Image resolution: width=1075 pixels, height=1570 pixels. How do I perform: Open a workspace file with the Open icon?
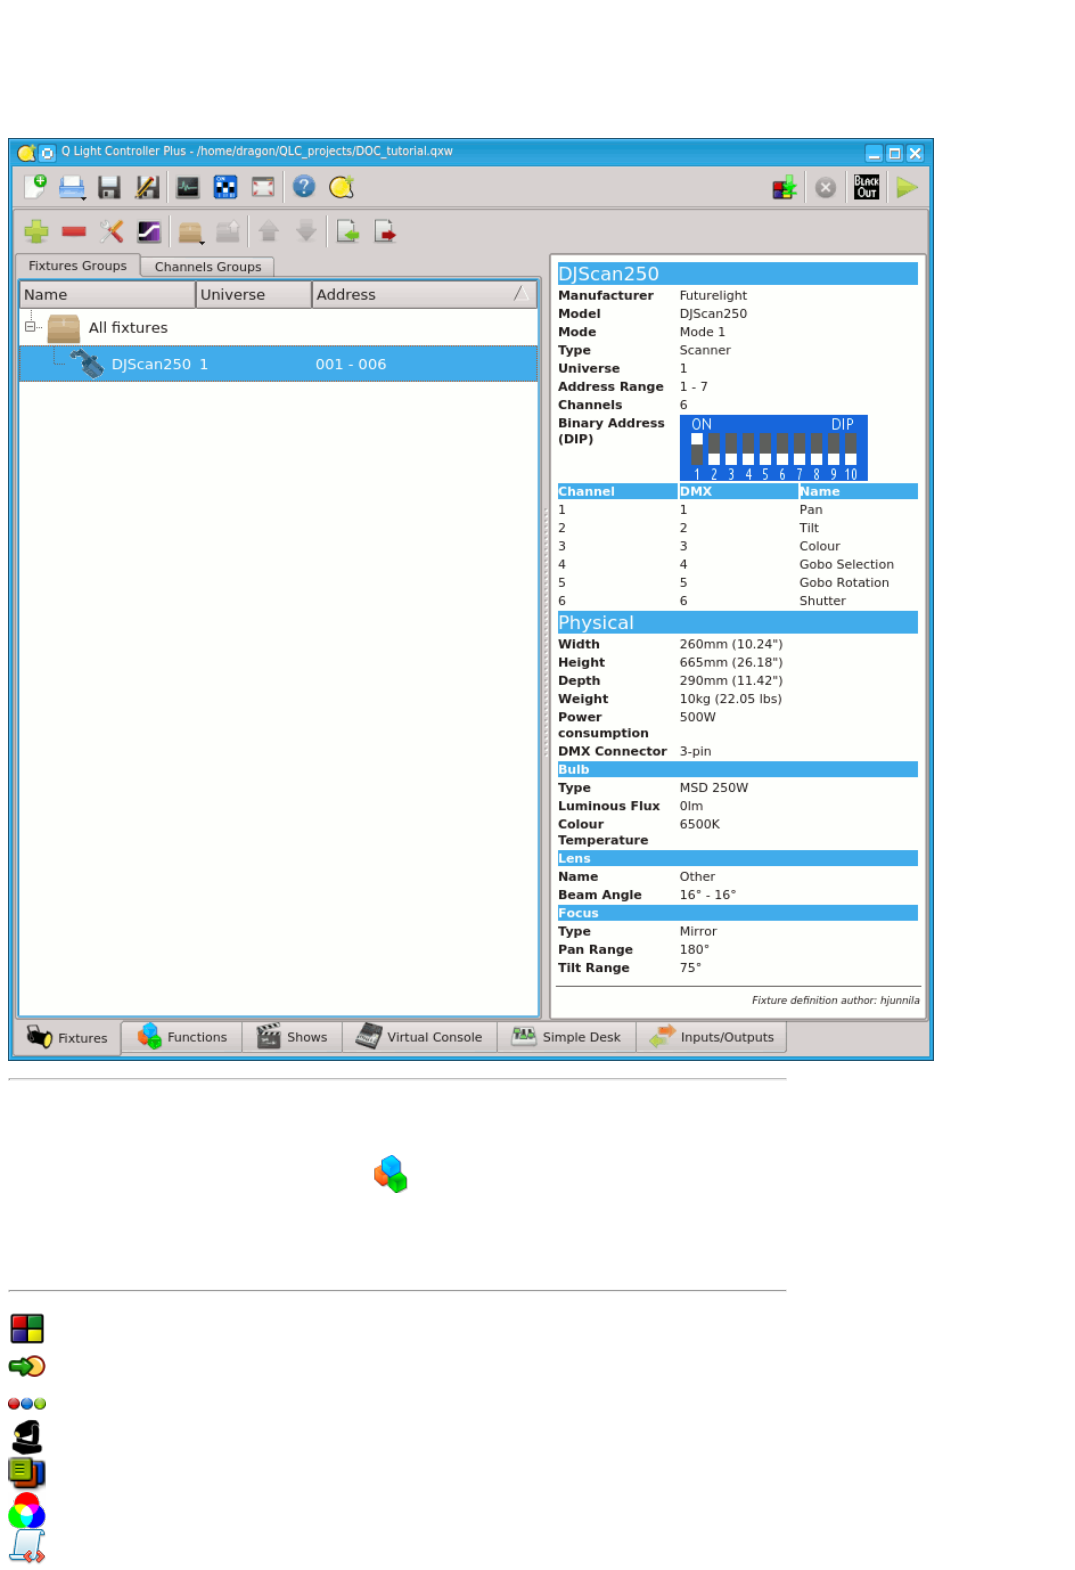72,187
